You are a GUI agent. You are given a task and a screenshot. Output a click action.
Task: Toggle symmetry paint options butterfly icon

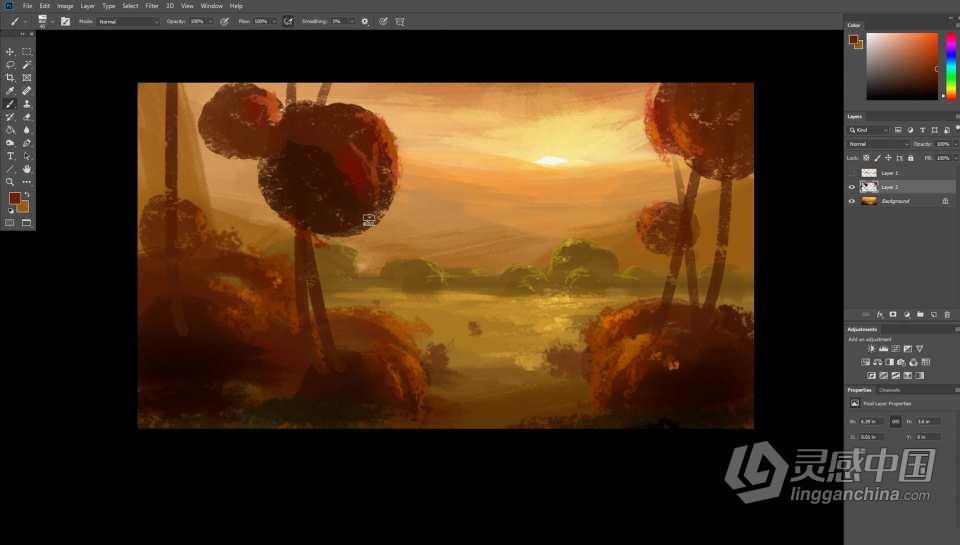(400, 21)
